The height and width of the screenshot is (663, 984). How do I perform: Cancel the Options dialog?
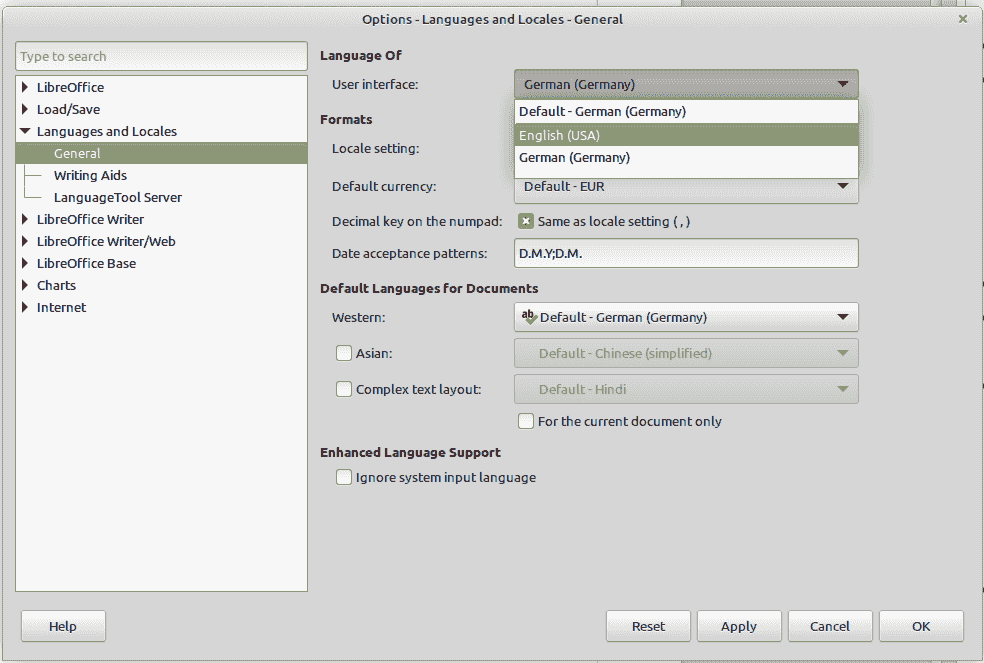[x=830, y=626]
